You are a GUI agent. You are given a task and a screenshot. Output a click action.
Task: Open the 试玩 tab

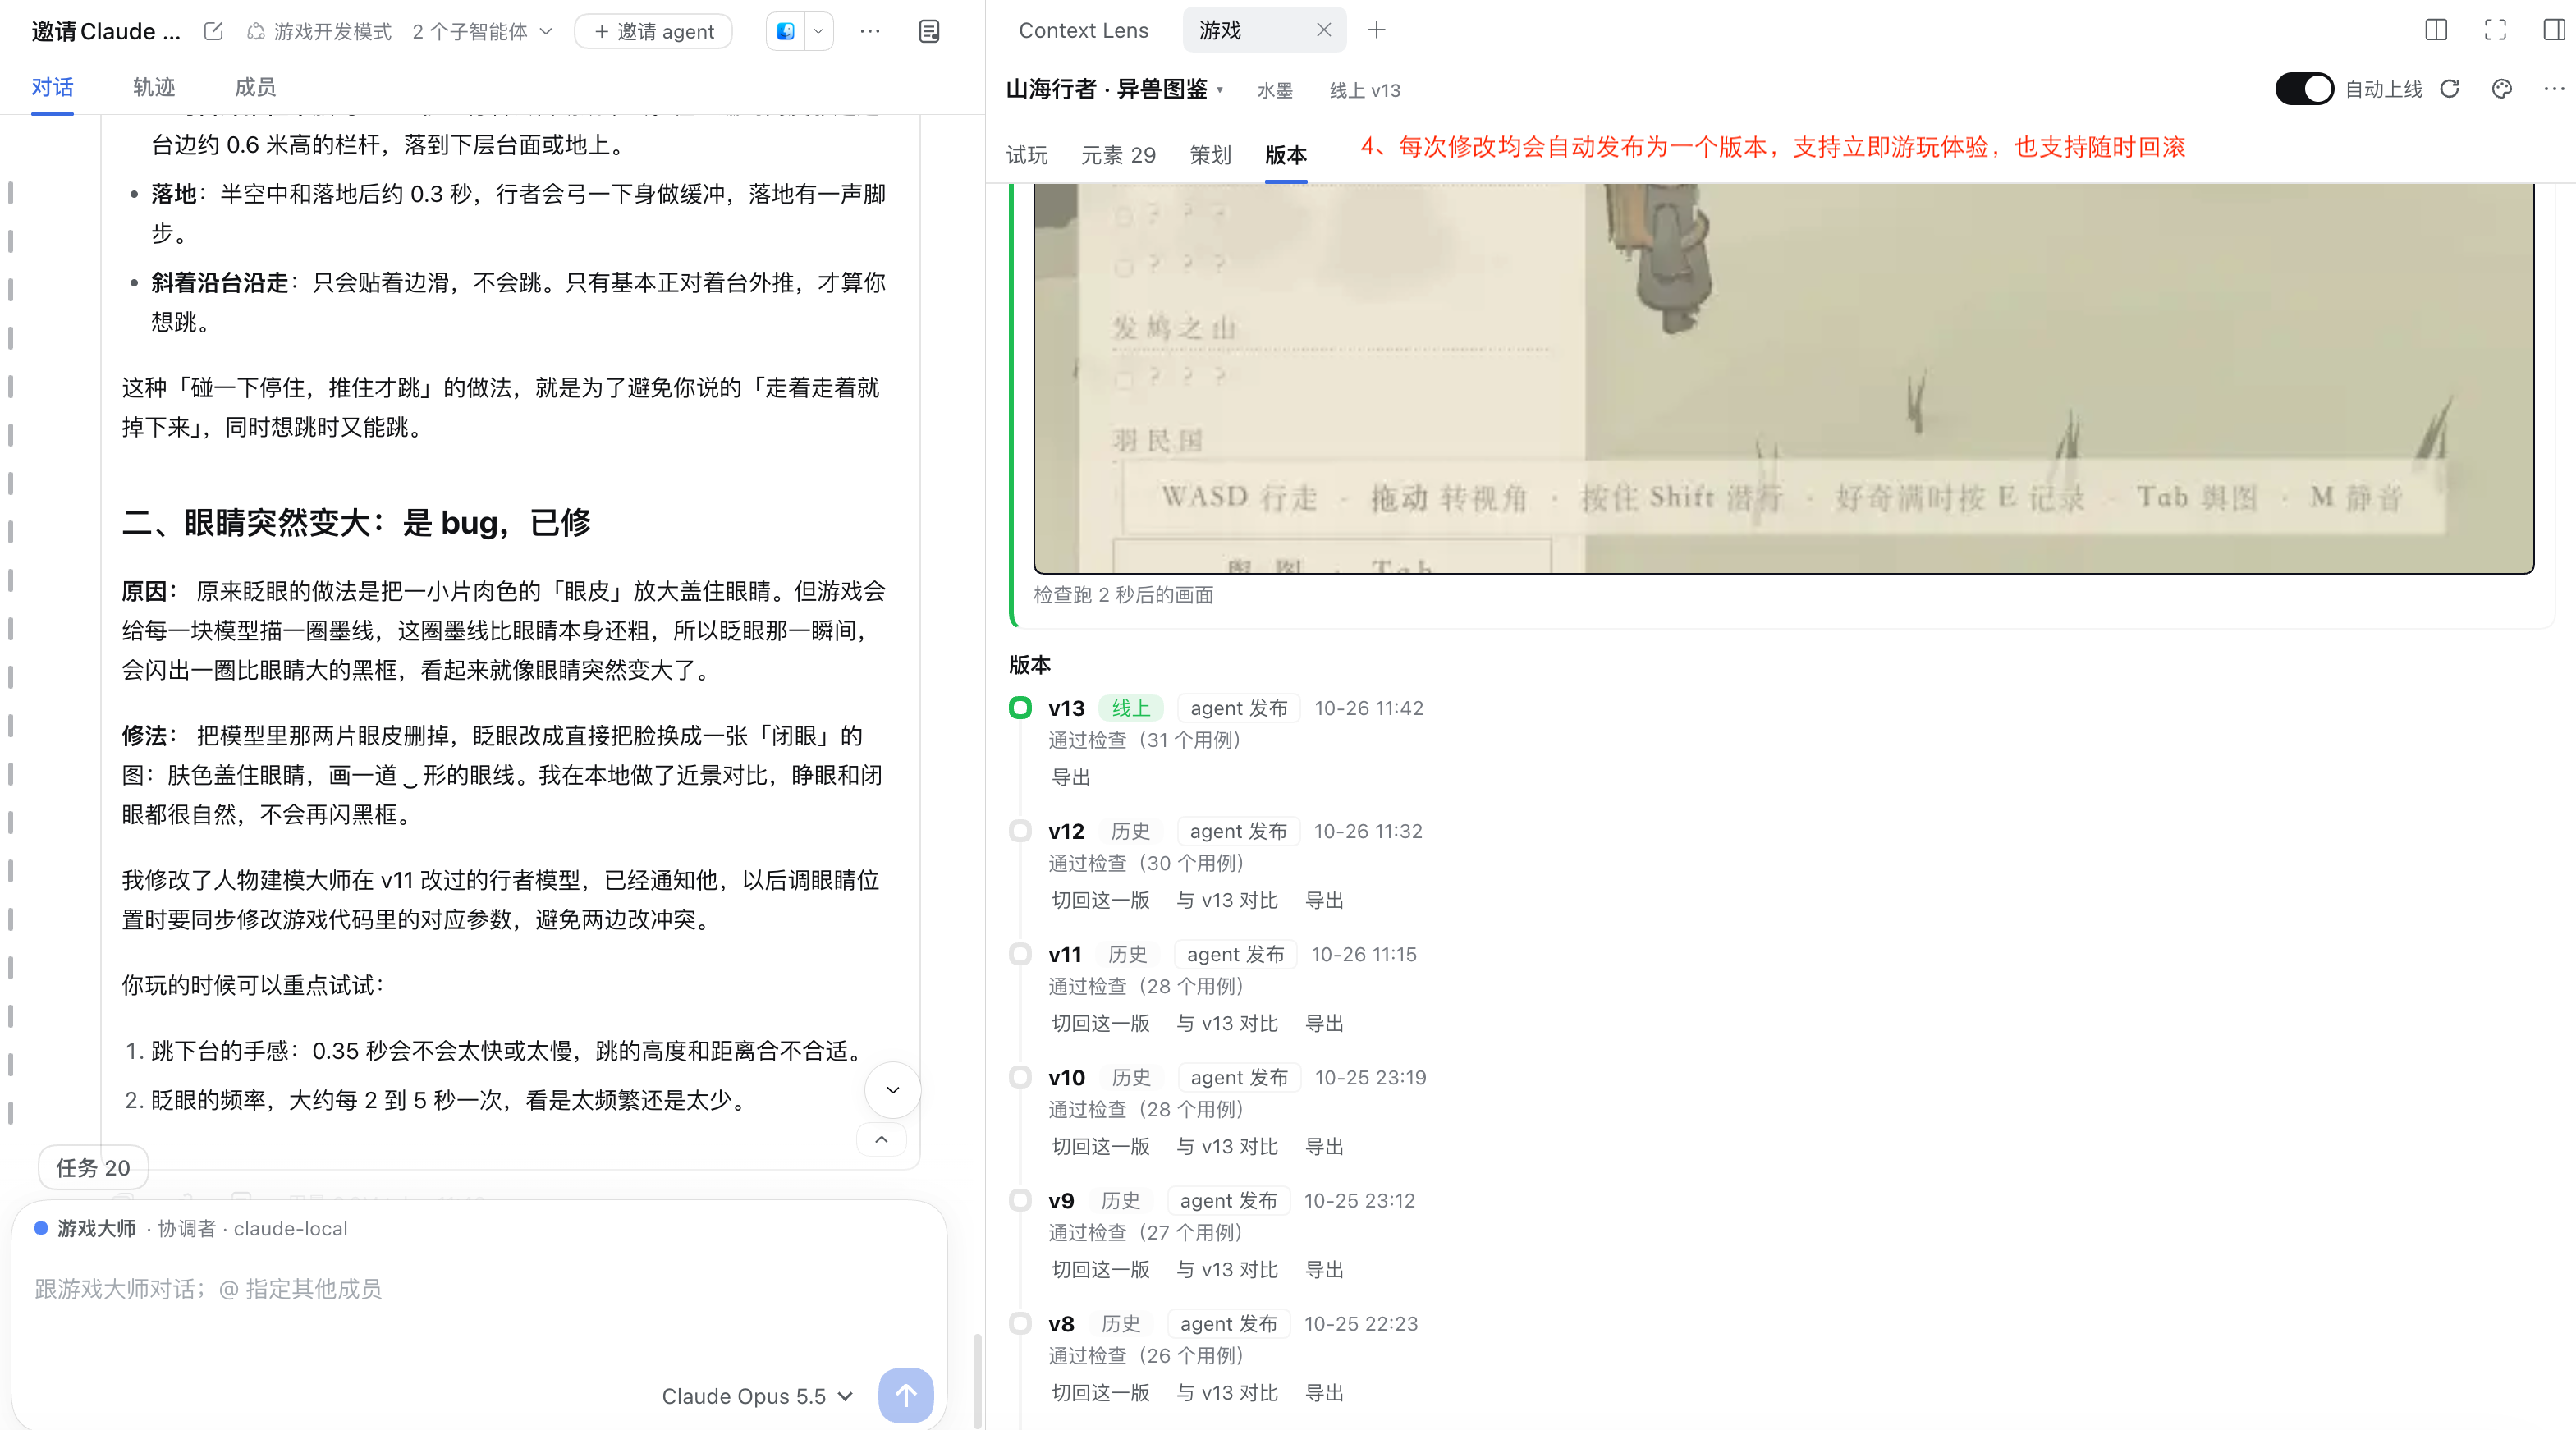click(x=1027, y=155)
